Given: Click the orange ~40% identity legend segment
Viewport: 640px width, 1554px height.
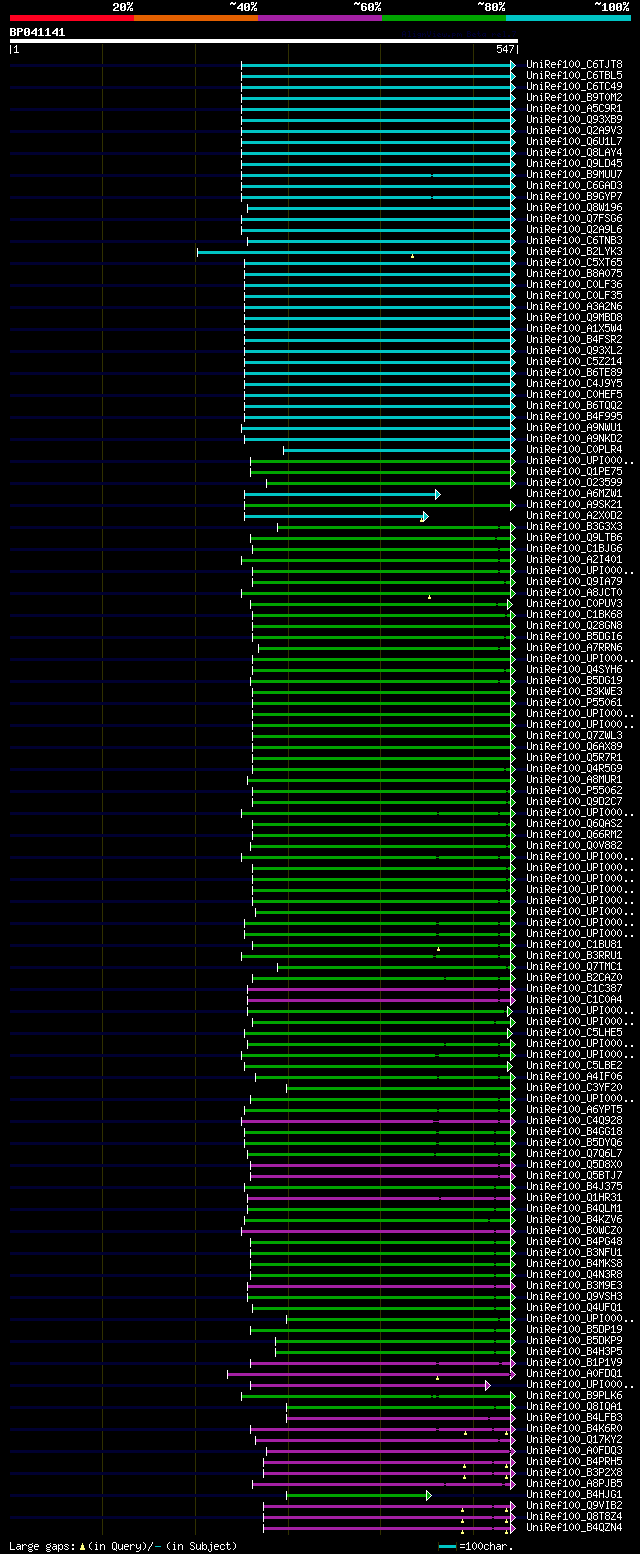Looking at the screenshot, I should (x=196, y=18).
